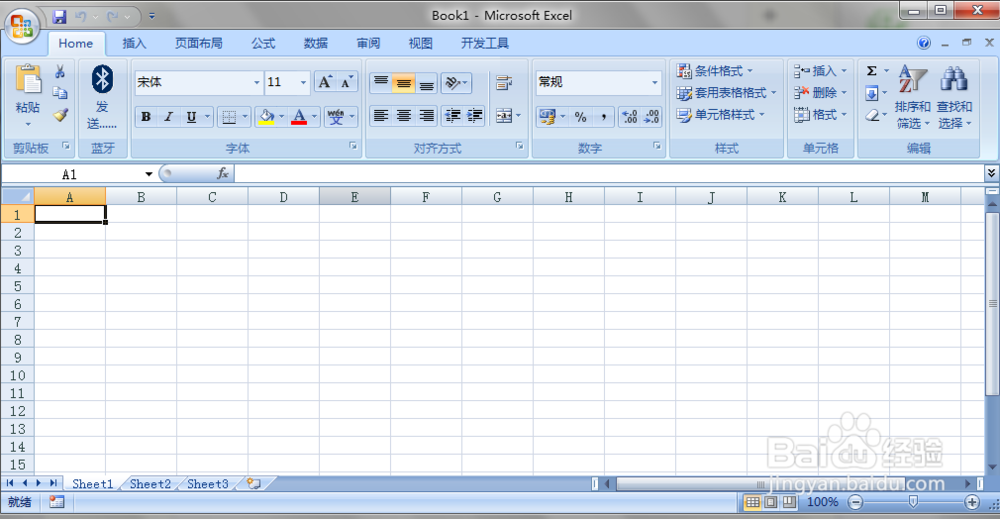Open number format 常规 dropdown
This screenshot has height=519, width=1000.
[654, 83]
